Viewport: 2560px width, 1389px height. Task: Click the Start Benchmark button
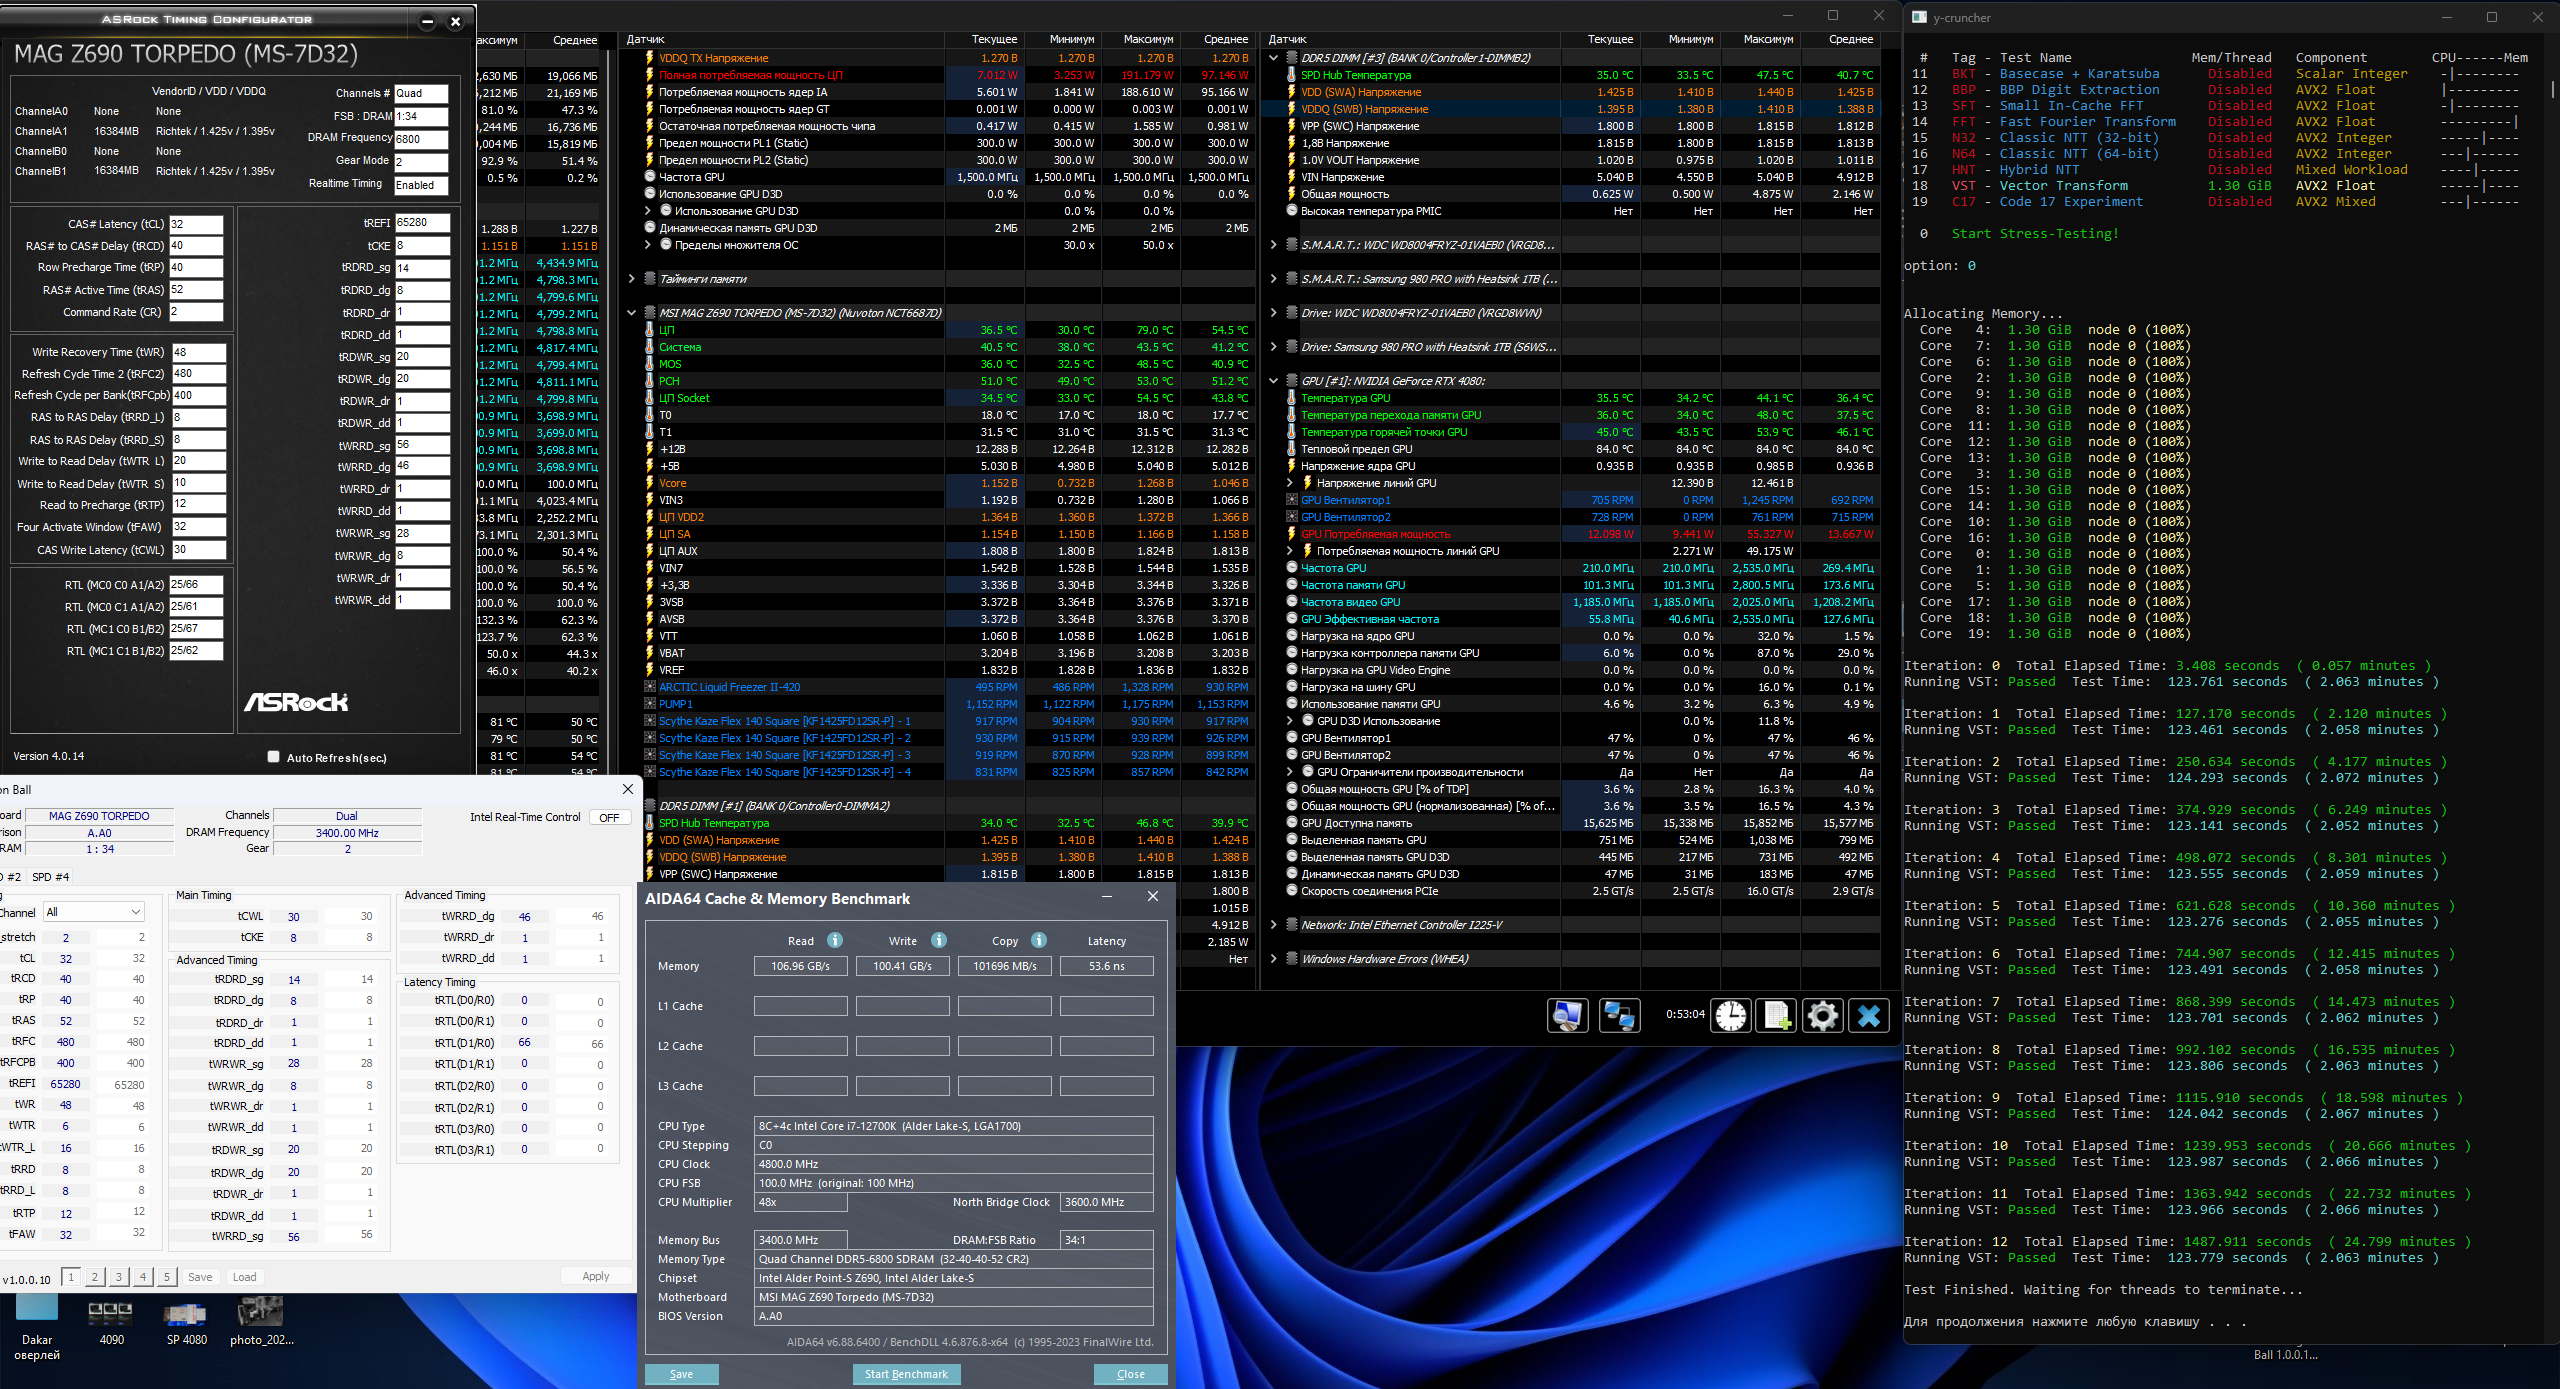[906, 1374]
